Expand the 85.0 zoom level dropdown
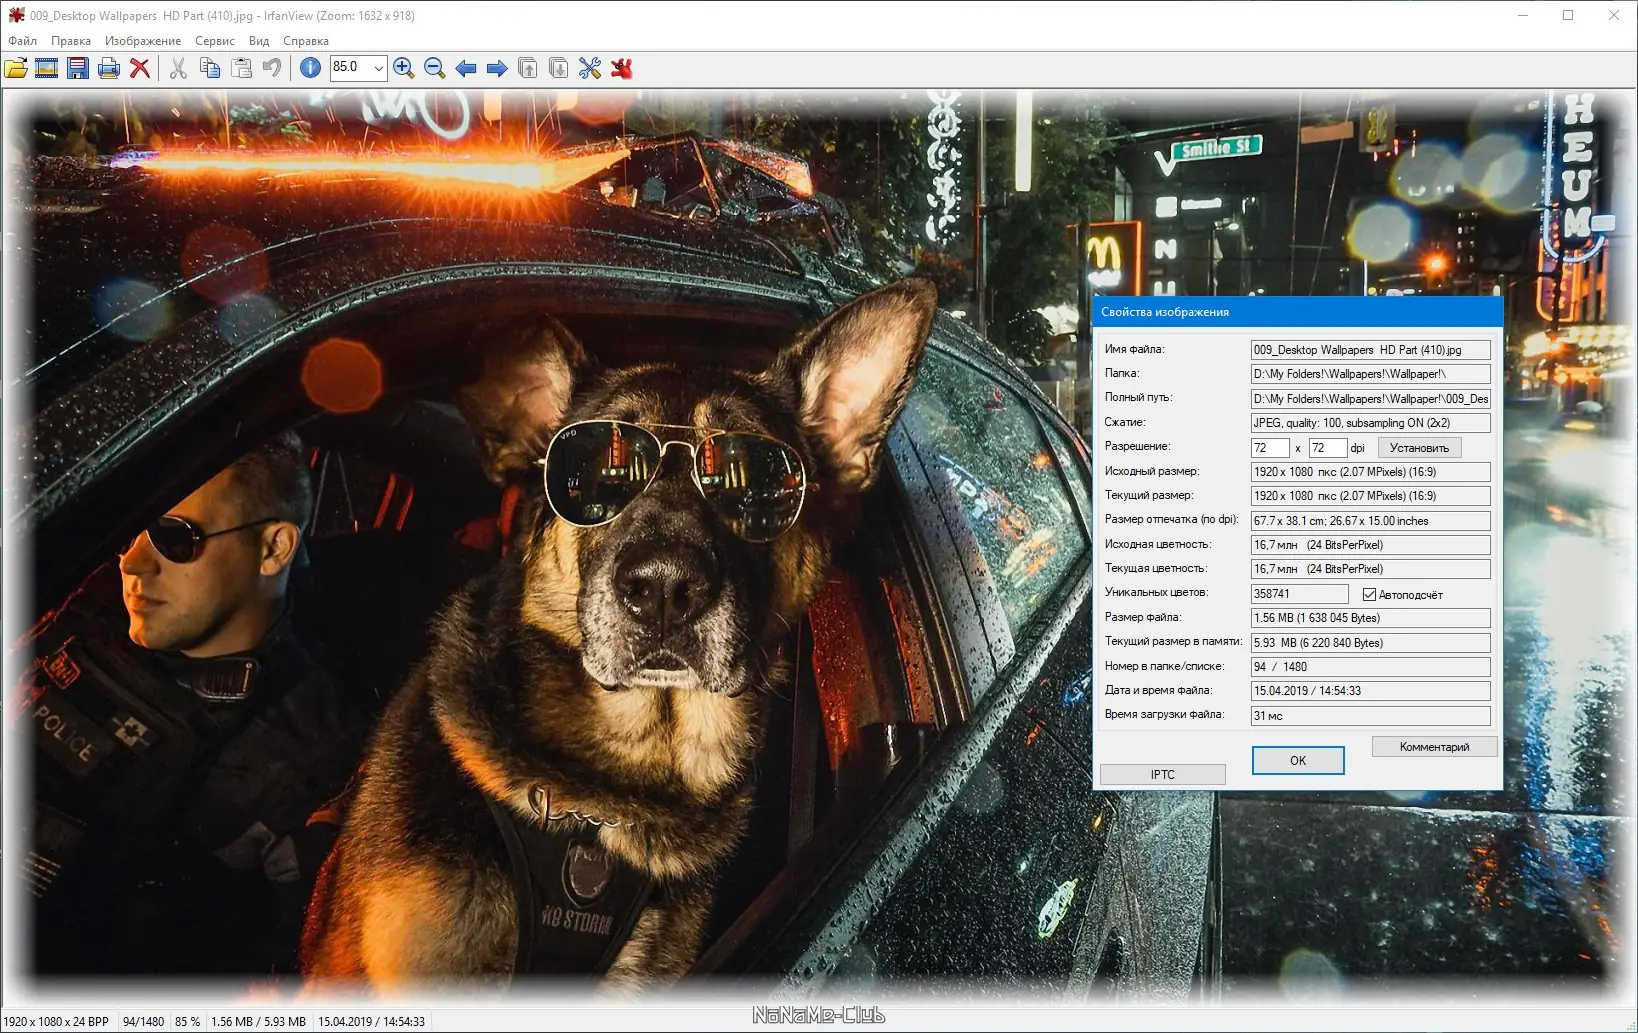The width and height of the screenshot is (1638, 1033). click(379, 68)
